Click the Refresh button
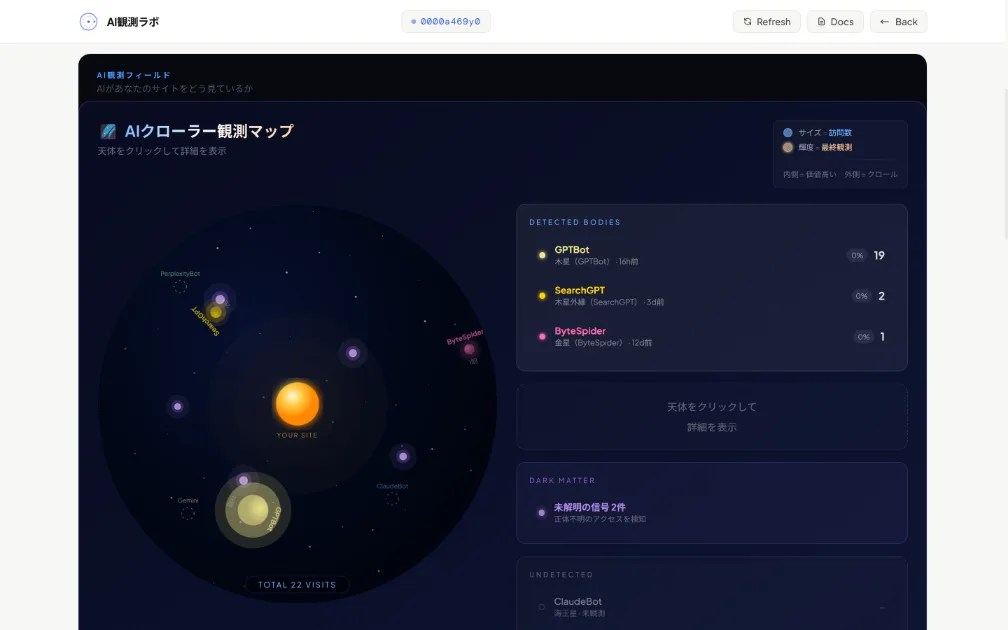The width and height of the screenshot is (1008, 630). coord(767,21)
